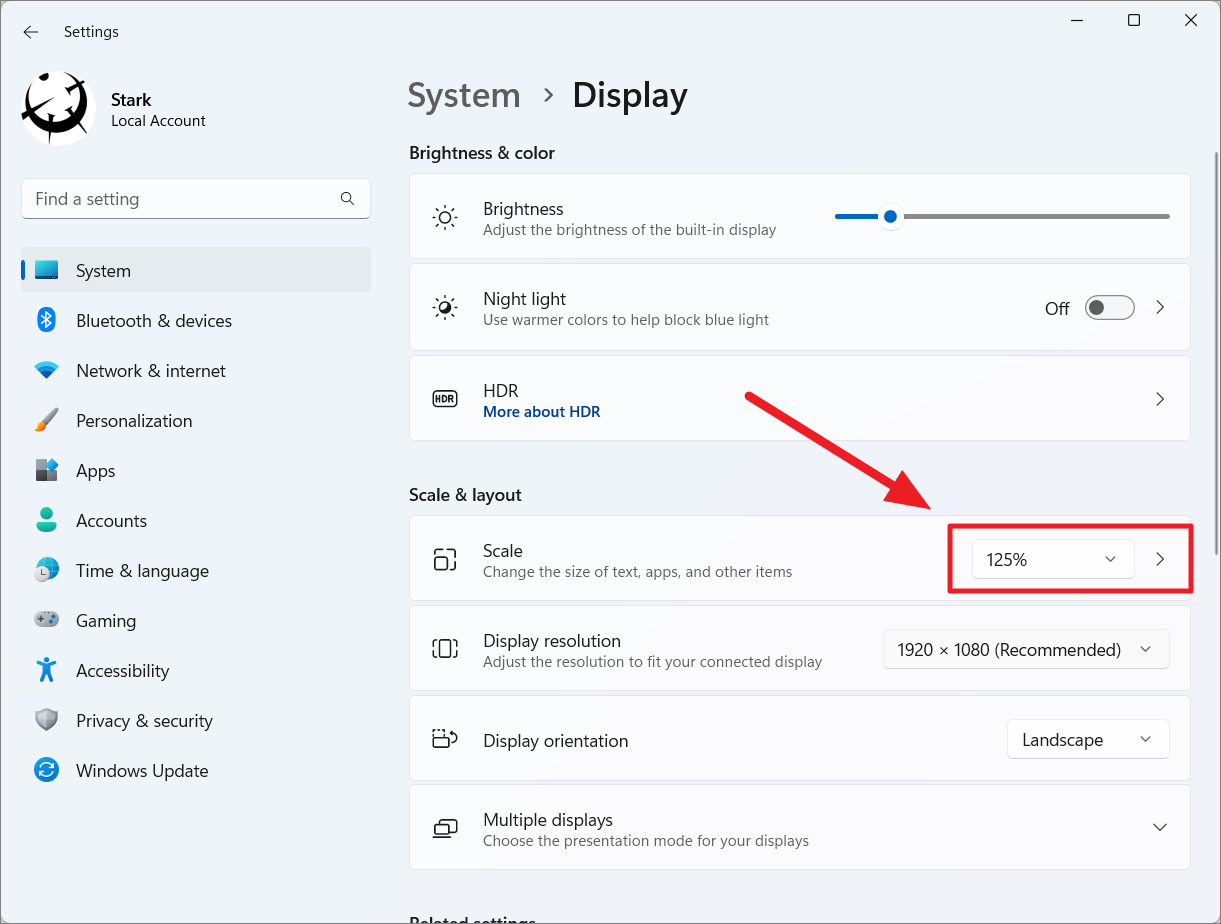Adjust the Brightness slider
Screen dimensions: 1221x924
coord(890,216)
